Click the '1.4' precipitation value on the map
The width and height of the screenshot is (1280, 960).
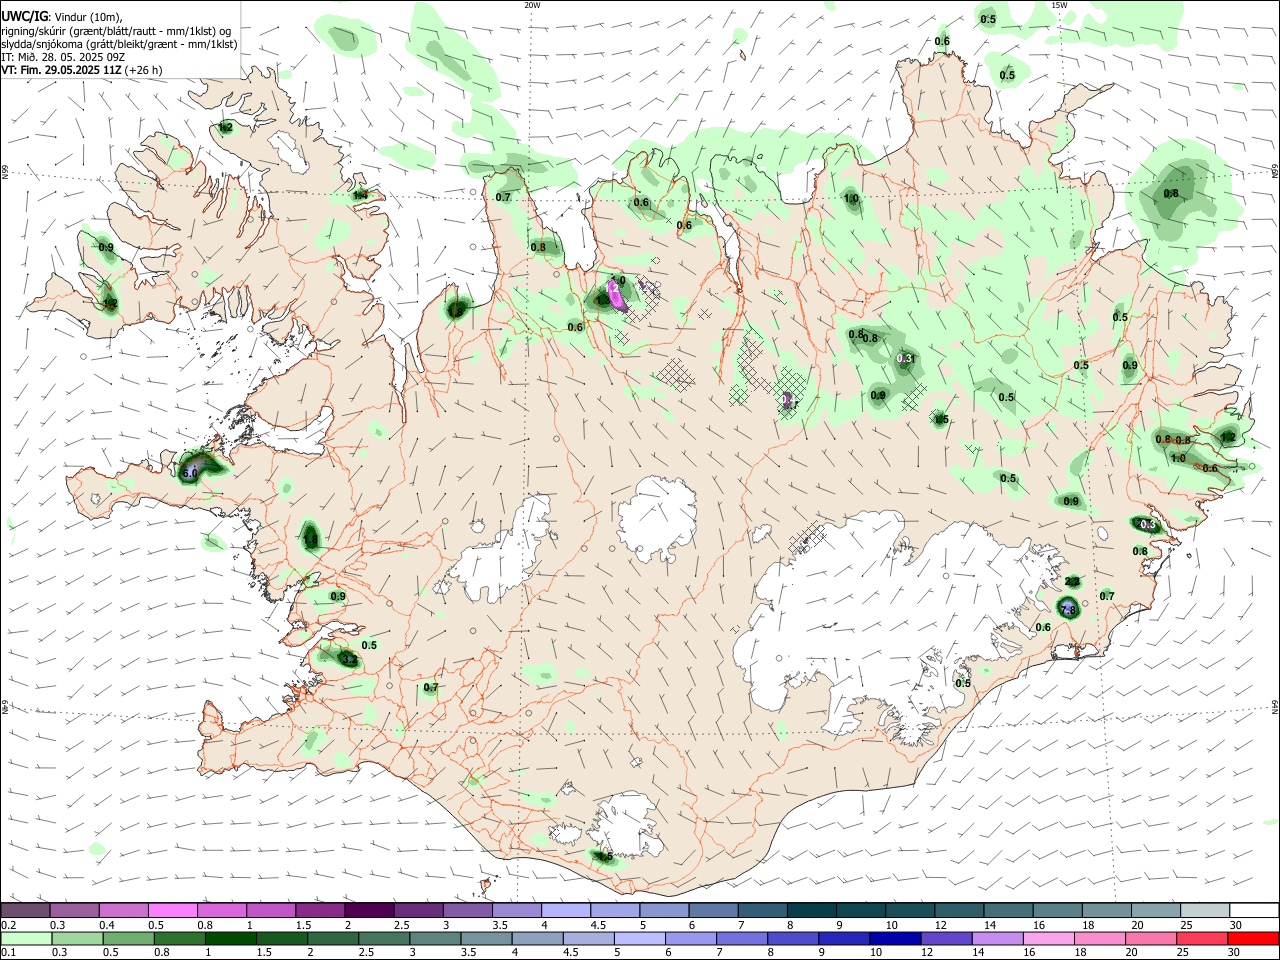coord(360,195)
